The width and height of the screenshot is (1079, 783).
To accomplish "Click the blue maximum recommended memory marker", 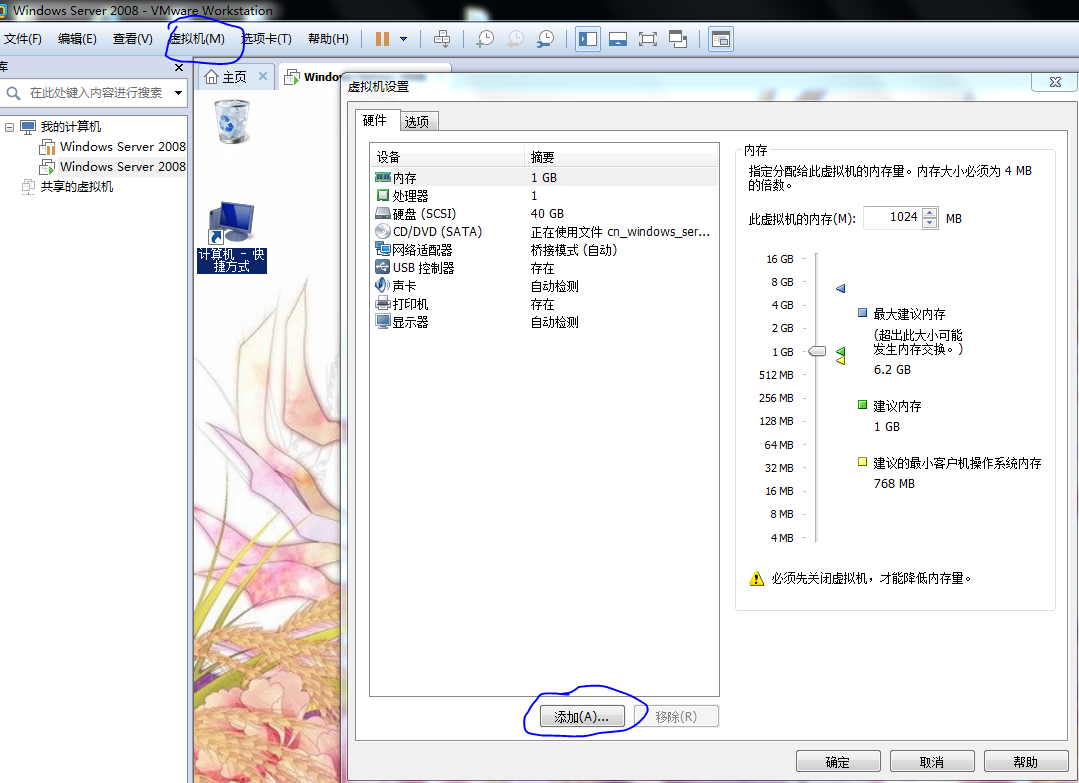I will 840,288.
